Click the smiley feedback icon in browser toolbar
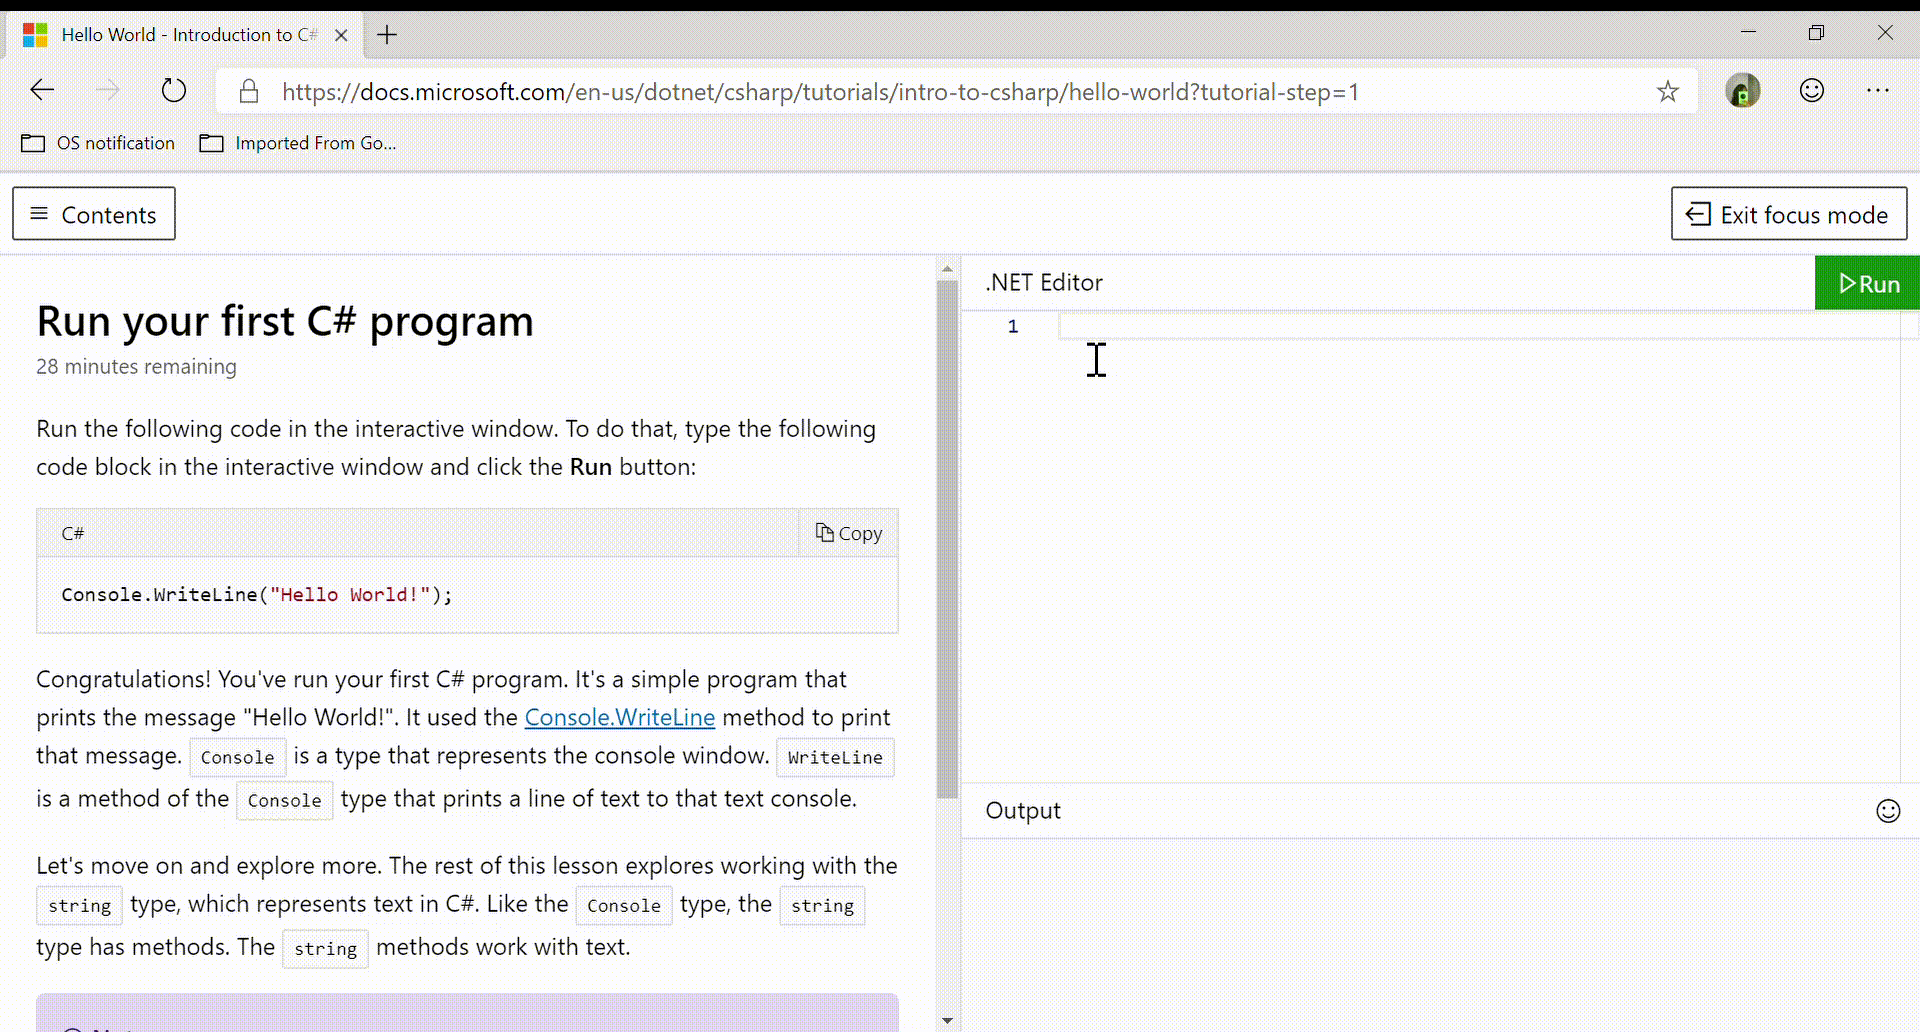 click(x=1811, y=91)
